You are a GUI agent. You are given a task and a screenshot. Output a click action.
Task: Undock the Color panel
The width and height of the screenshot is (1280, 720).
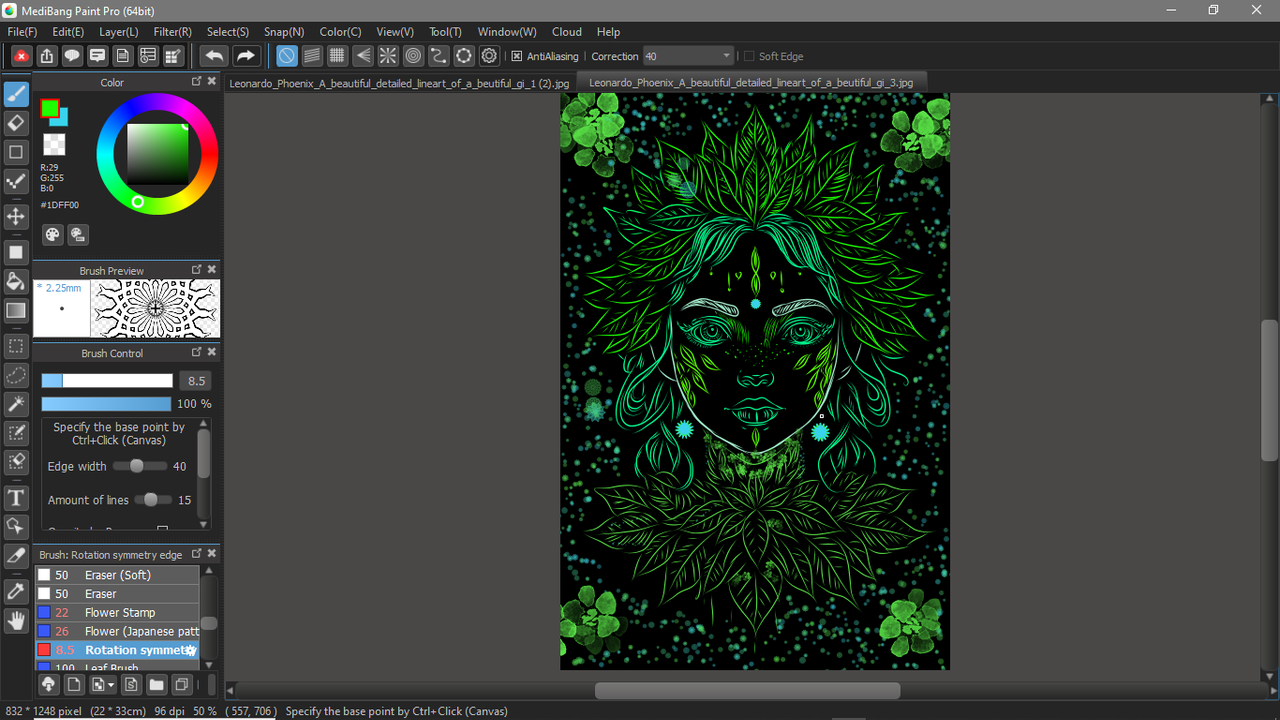pyautogui.click(x=197, y=82)
